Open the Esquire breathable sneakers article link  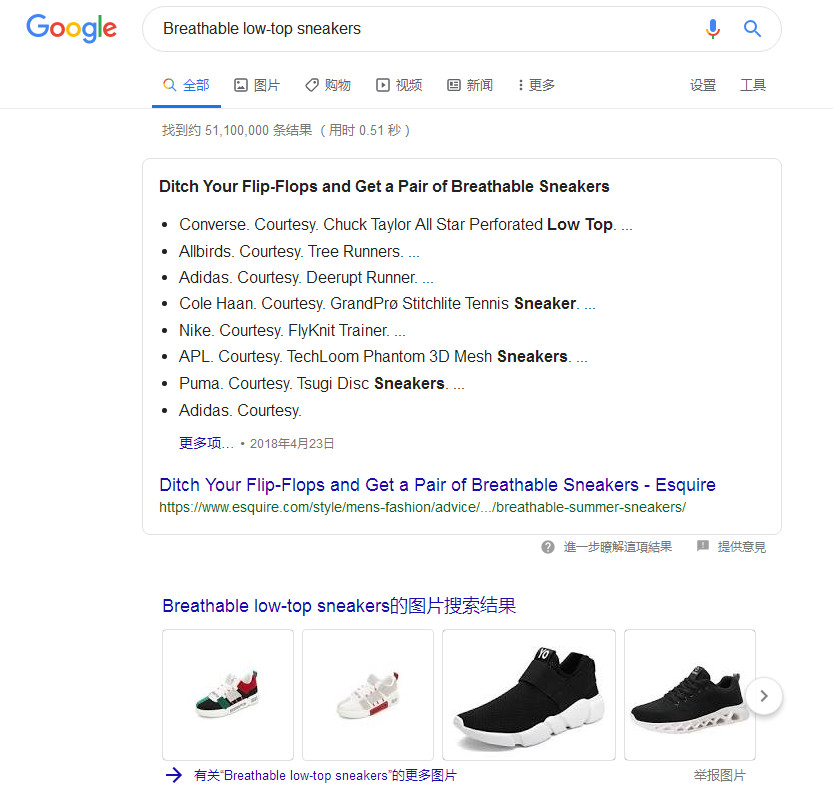[437, 485]
